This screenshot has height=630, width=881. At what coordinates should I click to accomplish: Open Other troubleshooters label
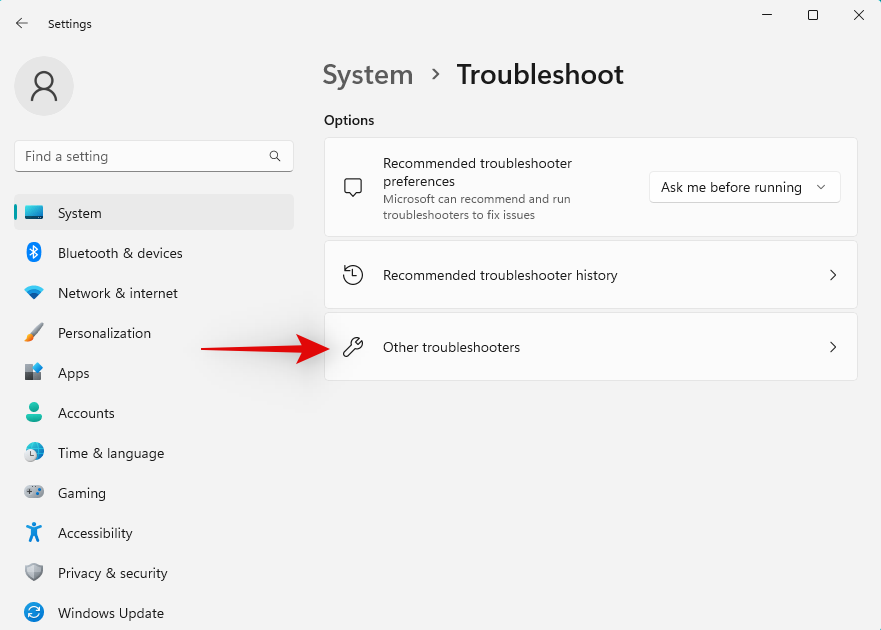[451, 347]
